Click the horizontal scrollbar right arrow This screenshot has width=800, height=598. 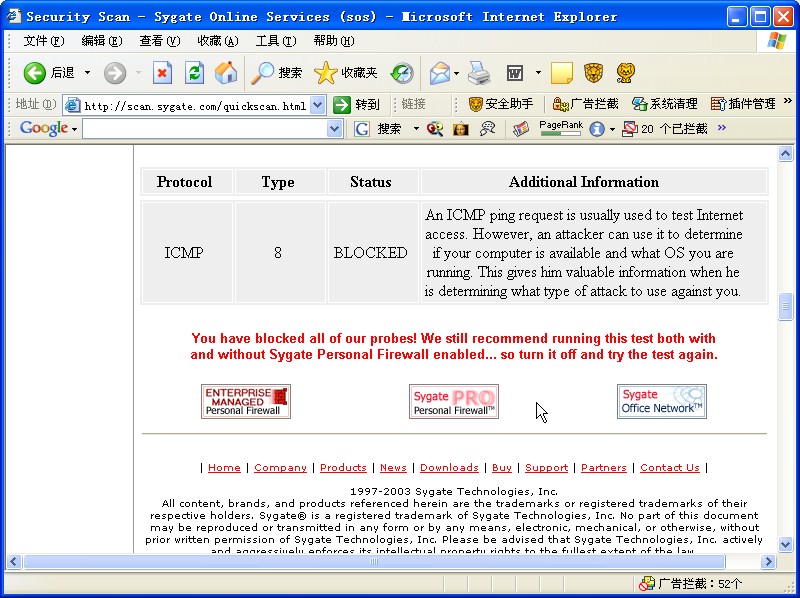pyautogui.click(x=767, y=562)
